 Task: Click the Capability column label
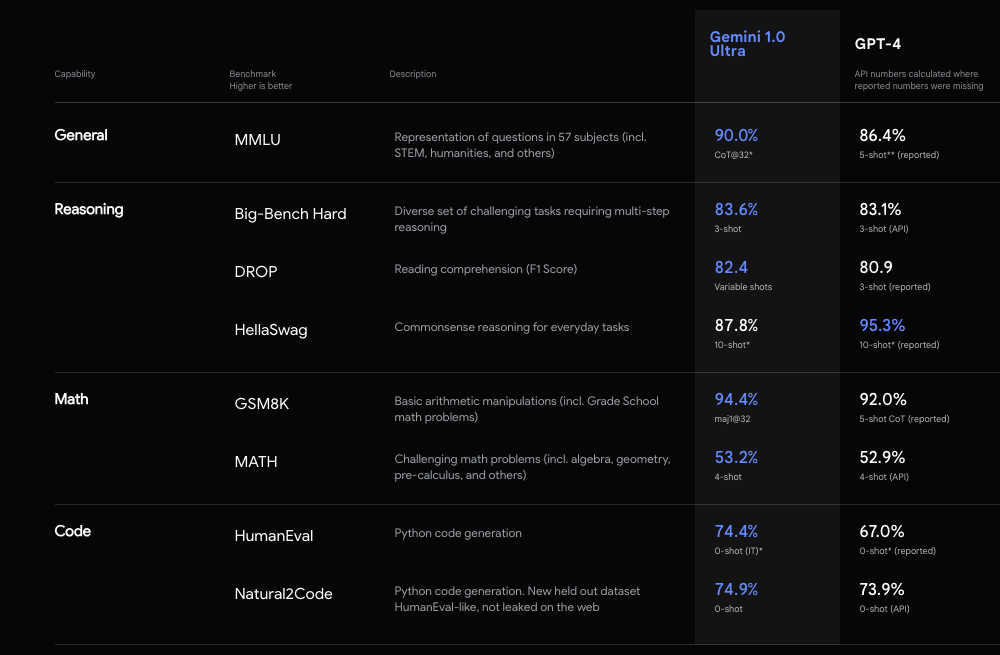[75, 74]
